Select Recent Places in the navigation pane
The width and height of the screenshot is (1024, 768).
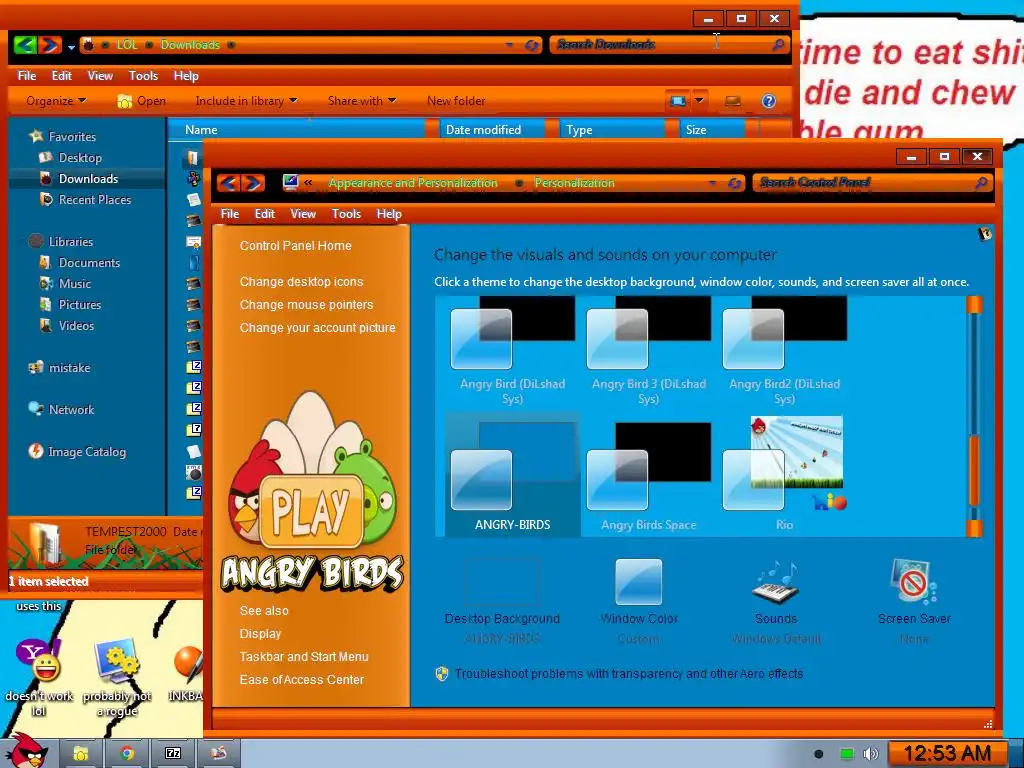click(x=95, y=199)
